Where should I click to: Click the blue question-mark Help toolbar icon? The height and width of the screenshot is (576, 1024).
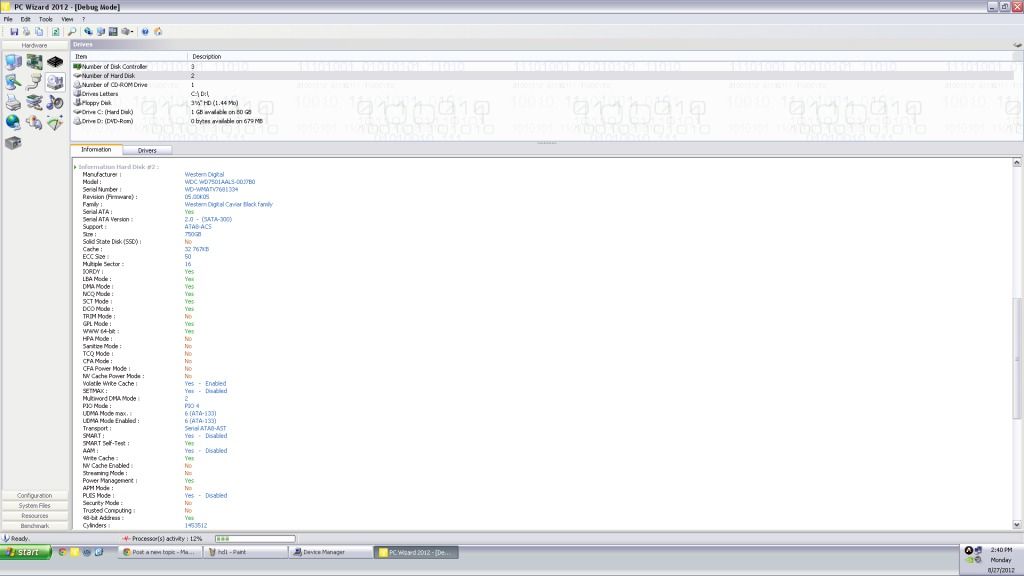(145, 31)
